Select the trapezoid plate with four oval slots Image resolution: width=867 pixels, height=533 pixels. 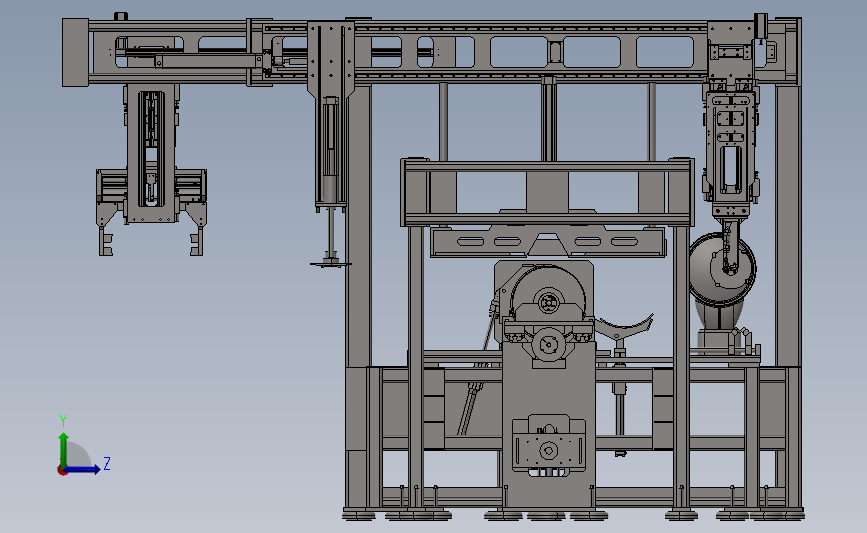[547, 242]
